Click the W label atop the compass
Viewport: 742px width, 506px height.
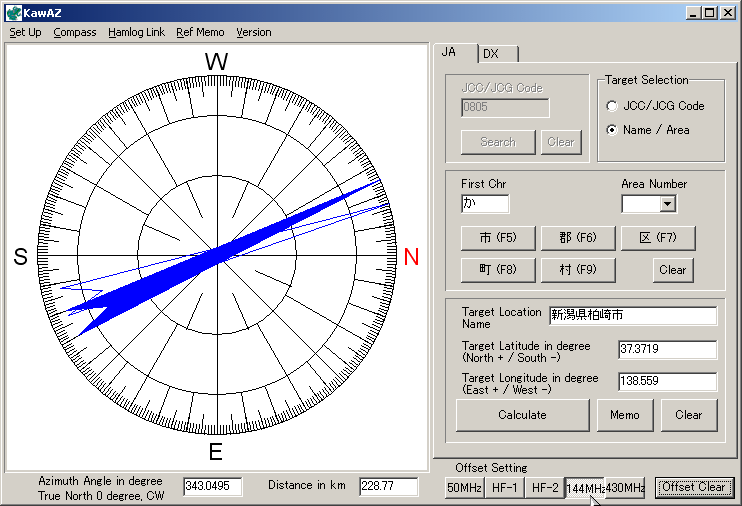[x=217, y=62]
